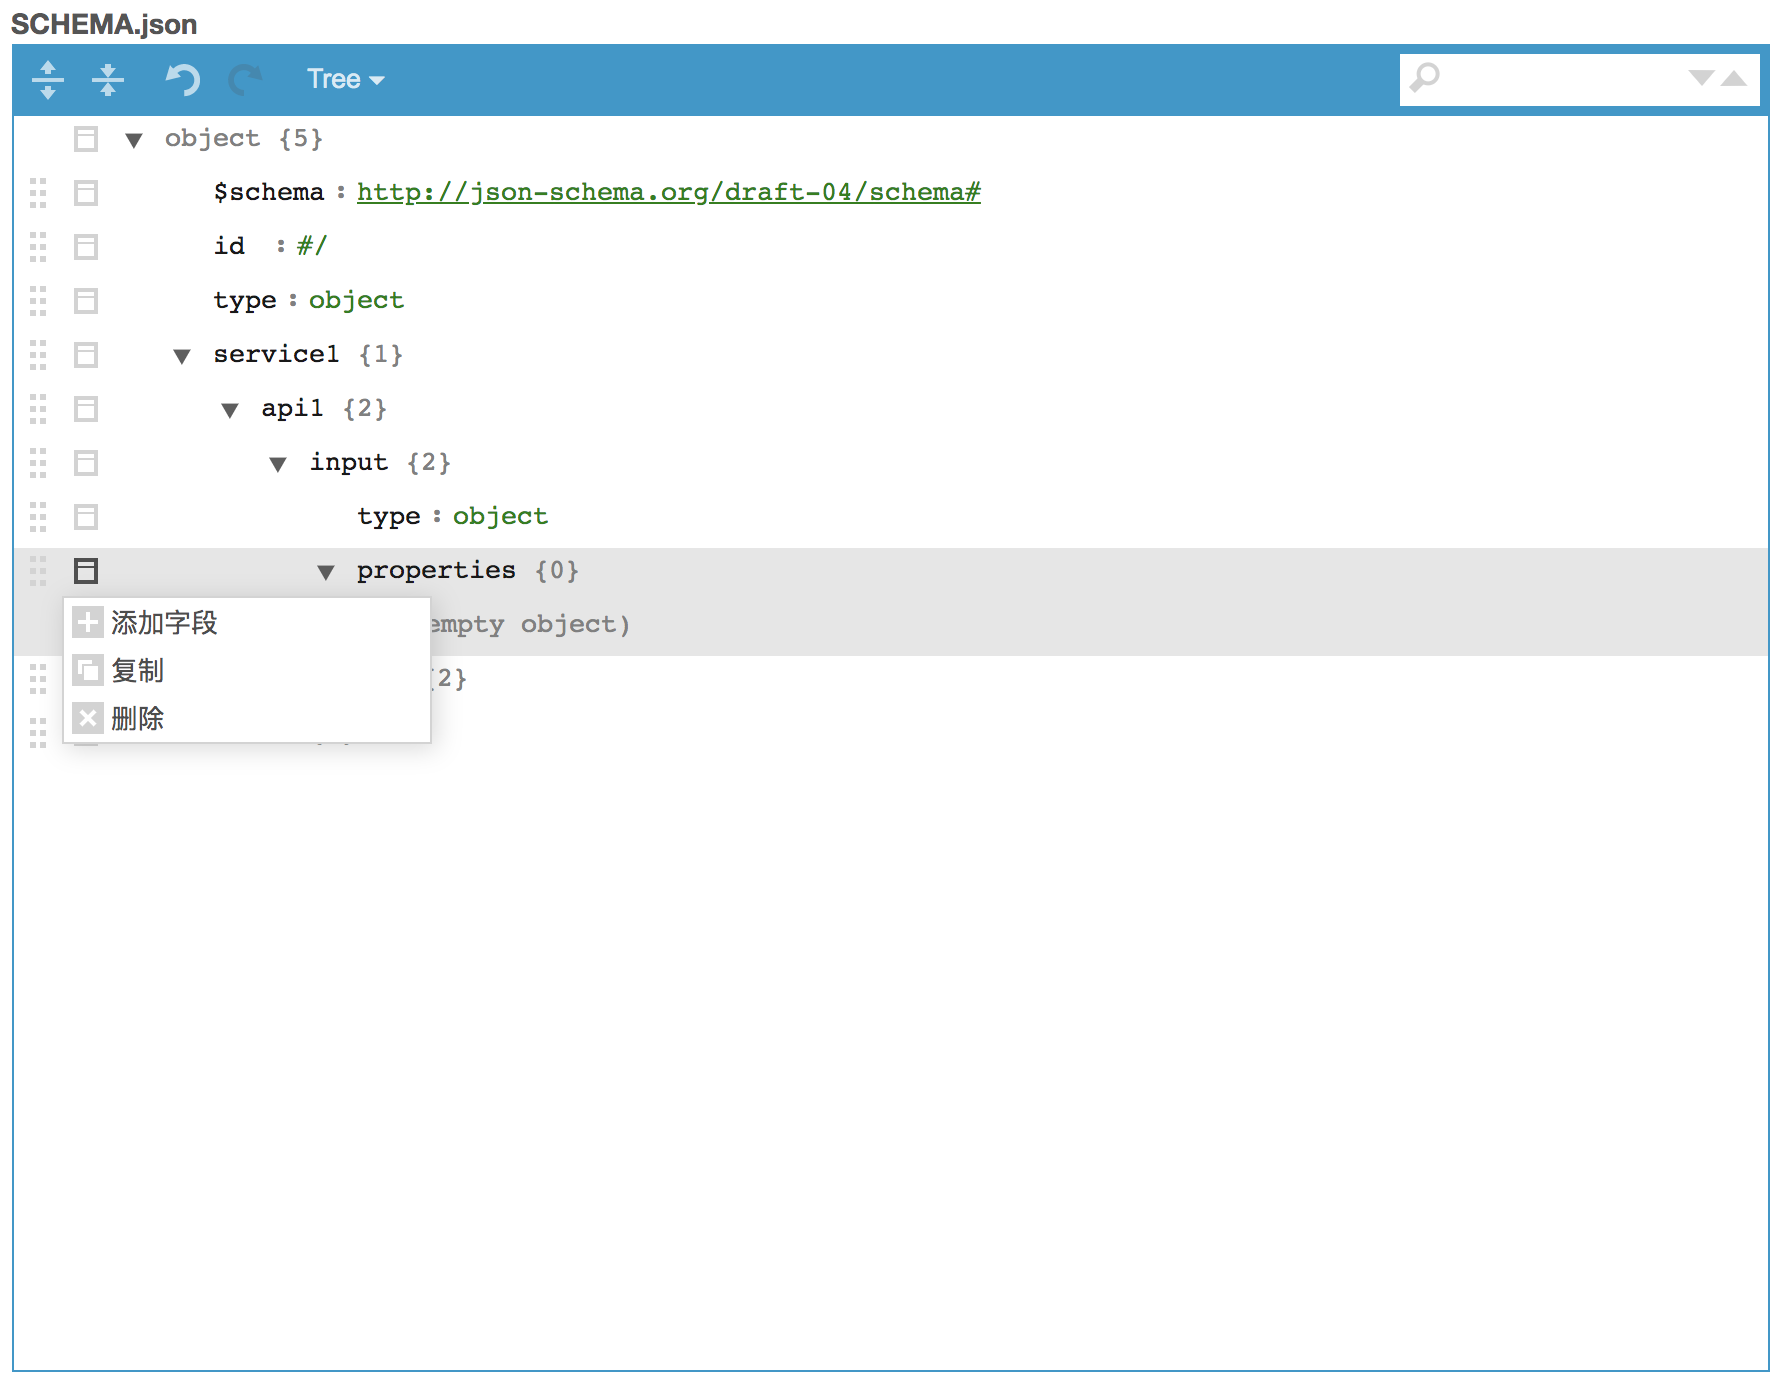Go to previous search result arrow
Viewport: 1784px width, 1386px height.
coord(1734,78)
